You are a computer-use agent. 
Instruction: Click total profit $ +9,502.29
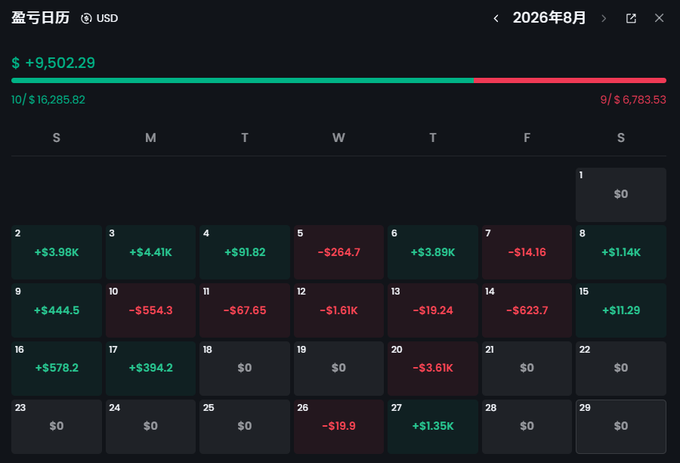(53, 63)
